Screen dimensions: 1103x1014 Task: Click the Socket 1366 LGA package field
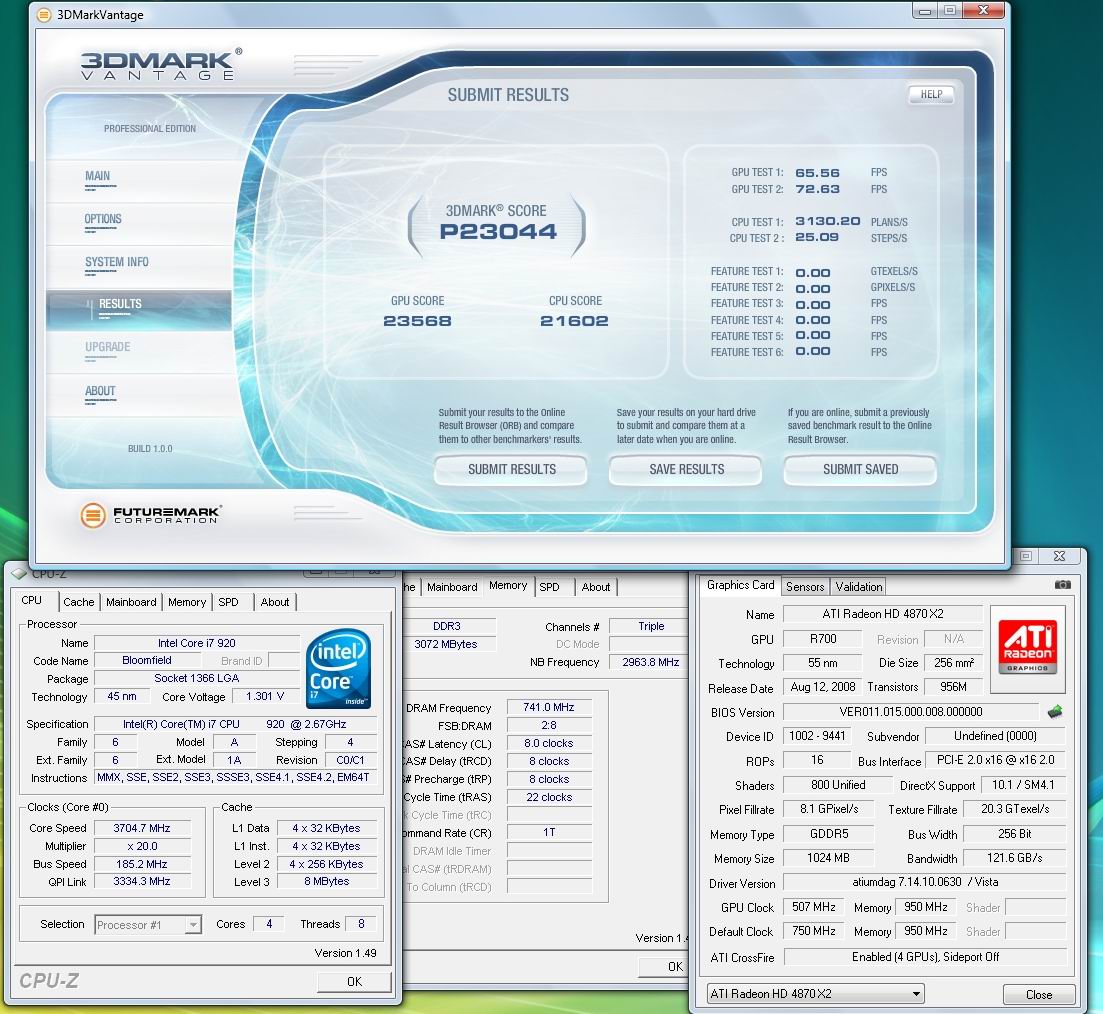pos(197,678)
